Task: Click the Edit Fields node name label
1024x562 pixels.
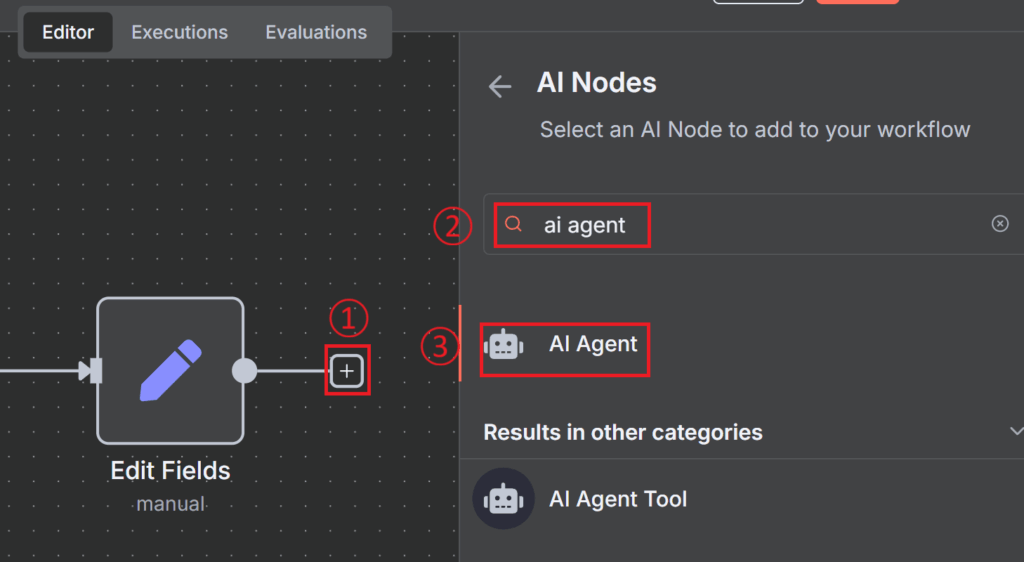Action: [x=170, y=470]
